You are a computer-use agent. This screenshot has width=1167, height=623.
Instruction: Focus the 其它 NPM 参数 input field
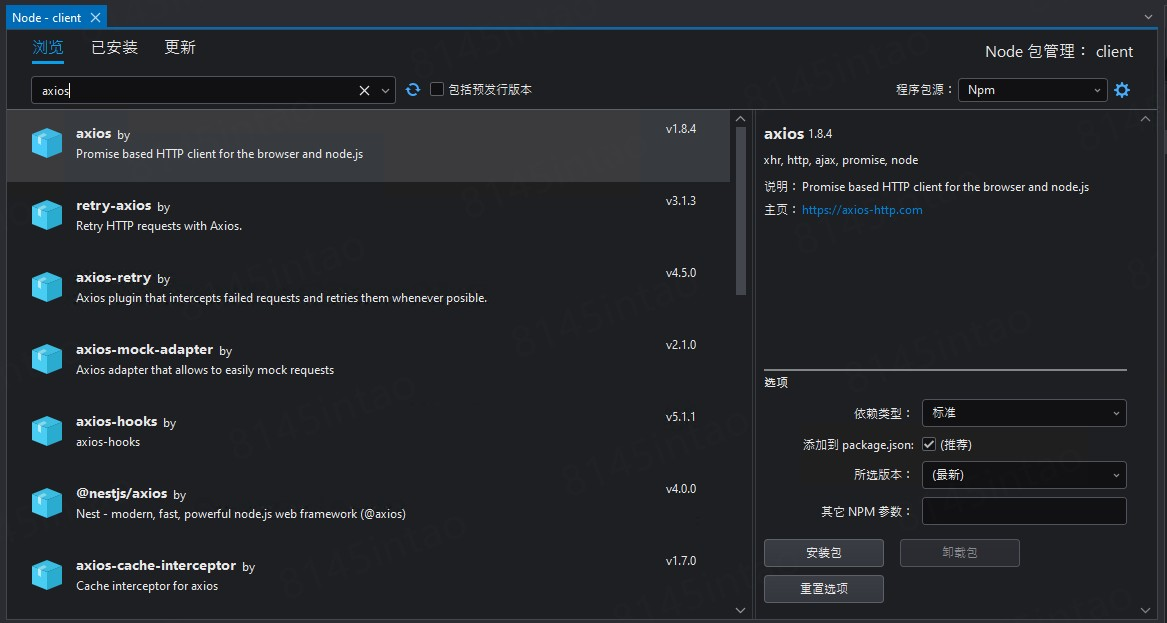click(1023, 511)
